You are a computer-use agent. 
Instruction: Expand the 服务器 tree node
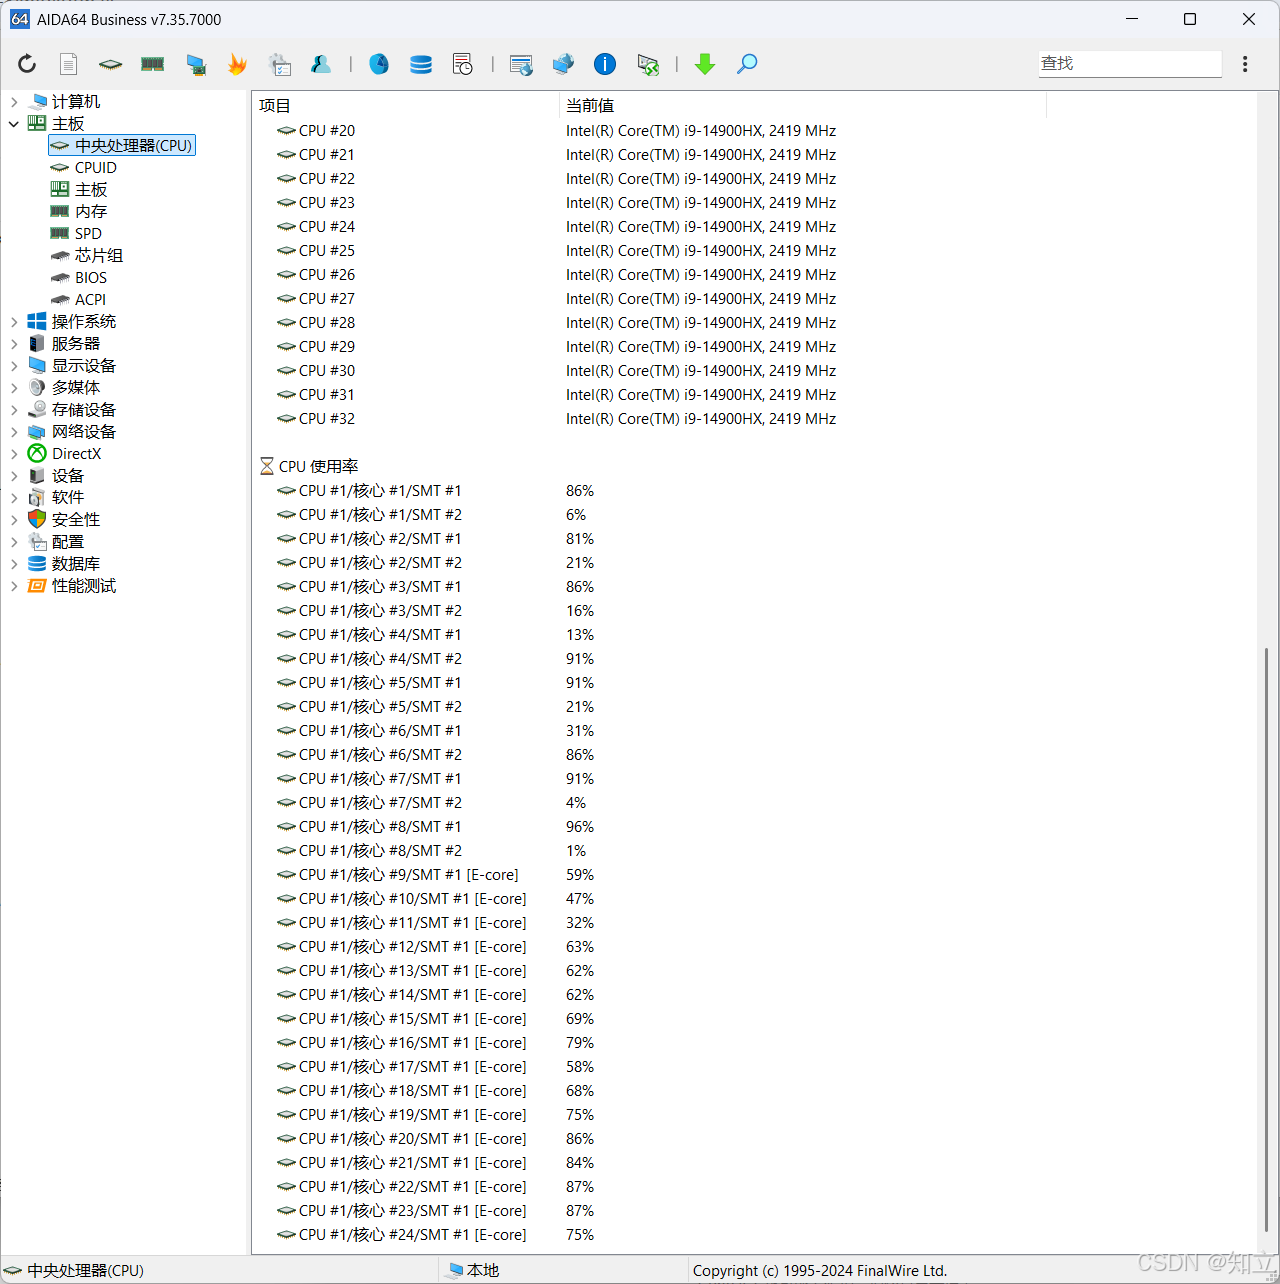point(14,344)
